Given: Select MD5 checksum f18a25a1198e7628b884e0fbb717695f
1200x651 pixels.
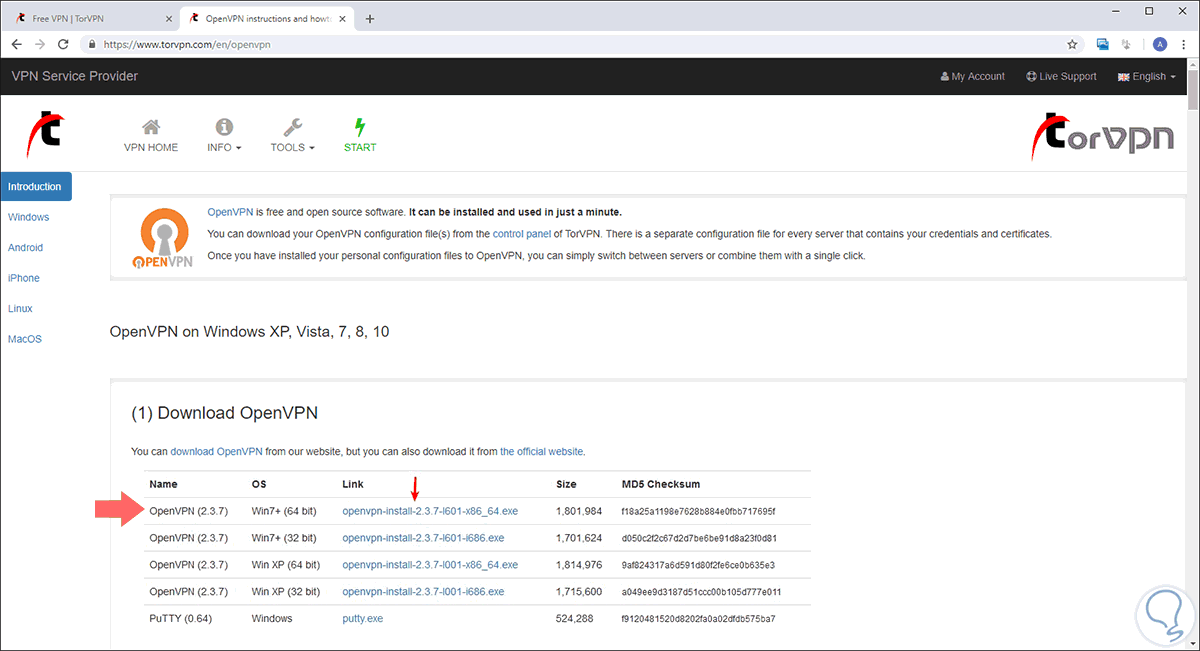Looking at the screenshot, I should 698,511.
